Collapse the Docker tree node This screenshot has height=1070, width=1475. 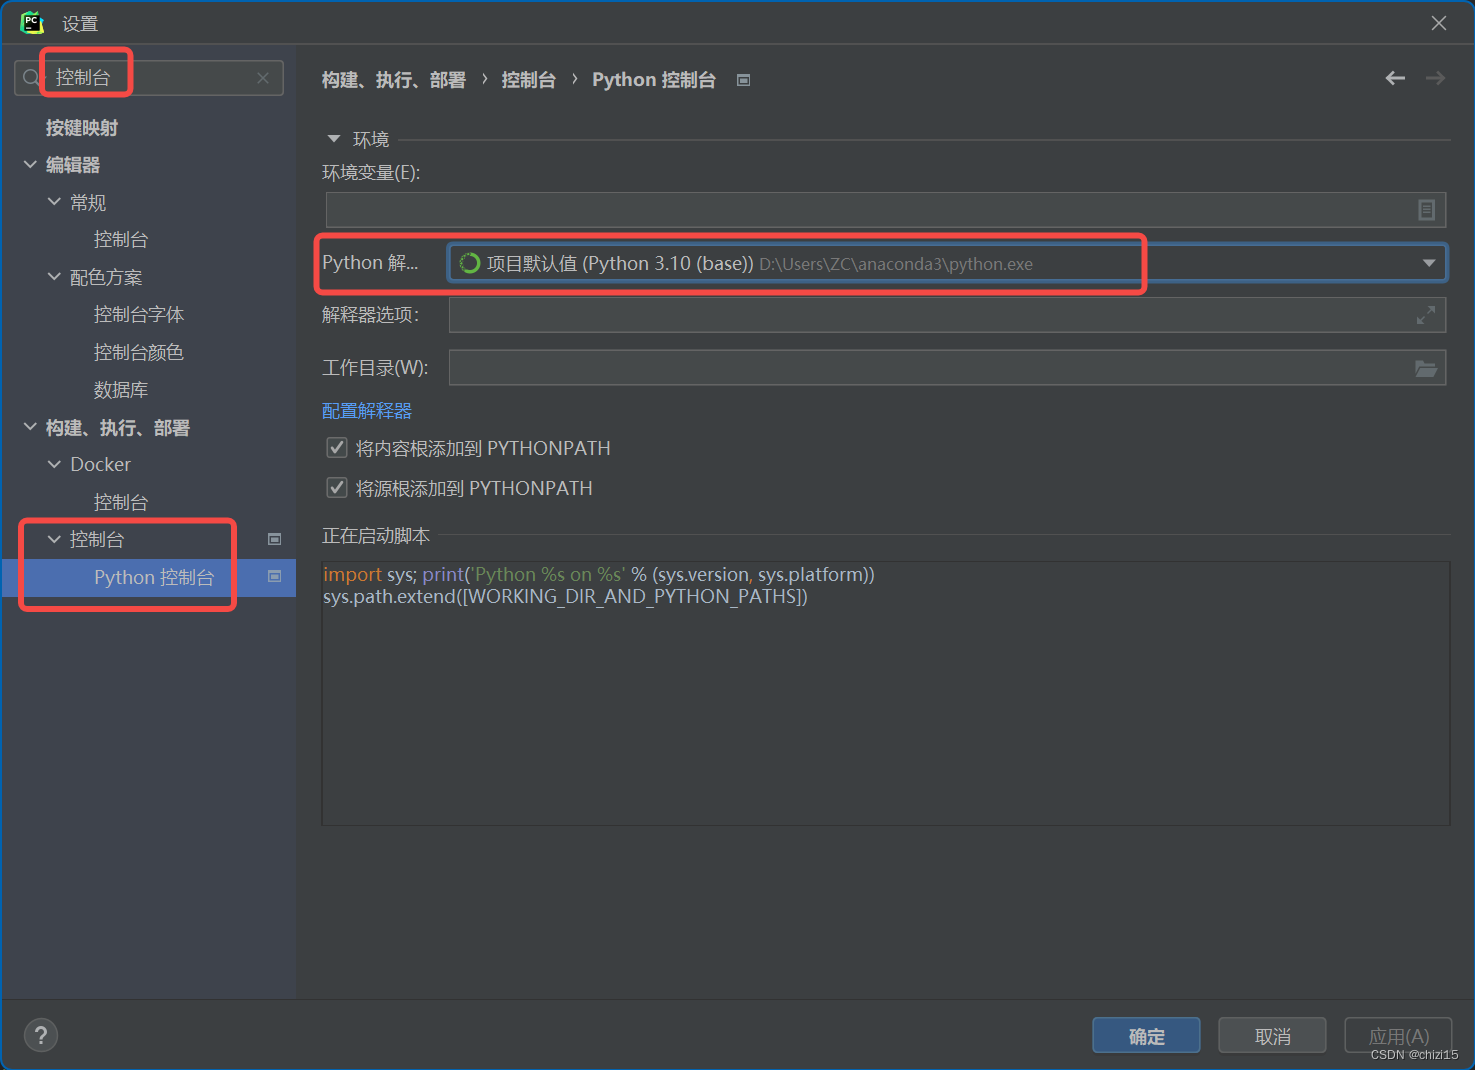pos(54,464)
